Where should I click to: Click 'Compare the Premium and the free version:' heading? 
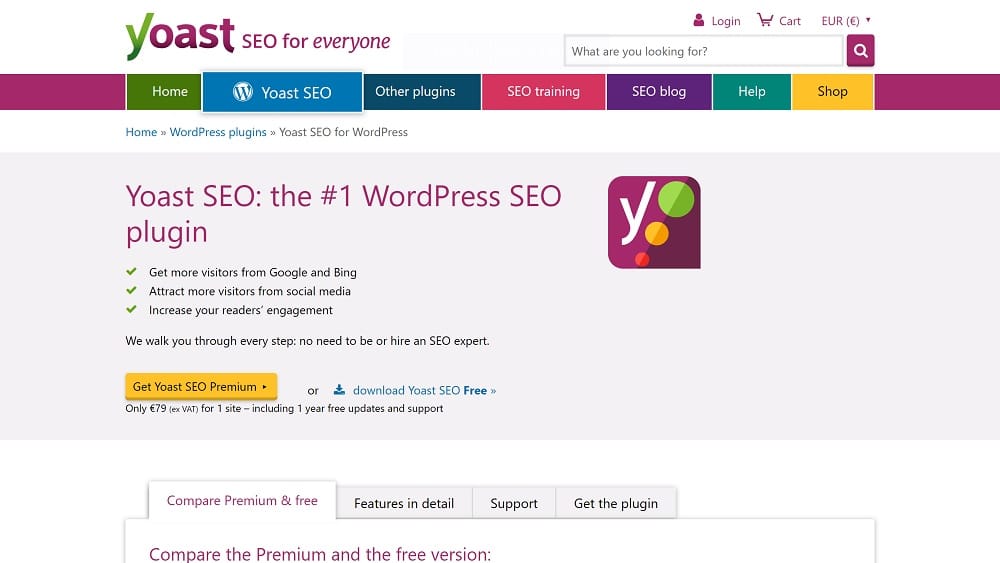320,554
